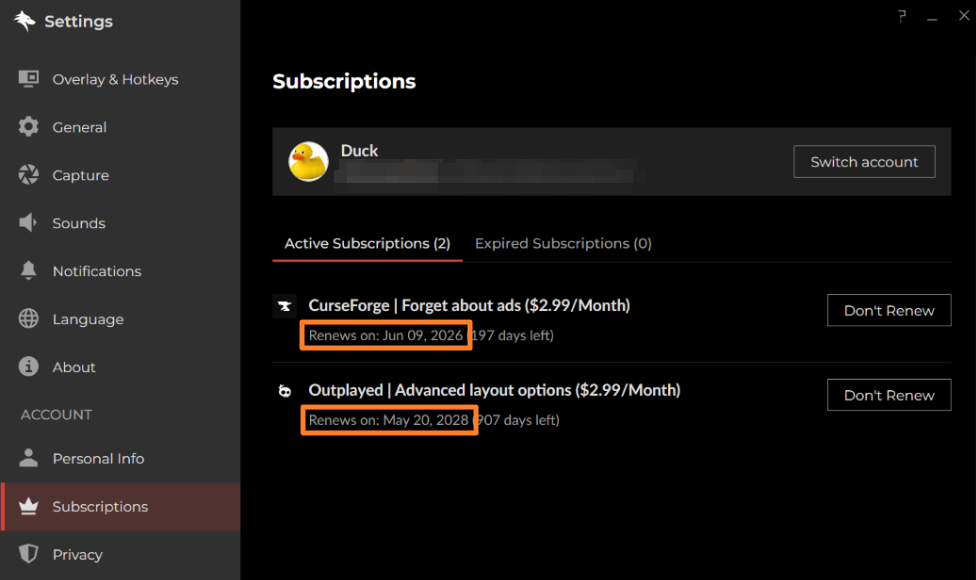Click Don't Renew for CurseForge subscription
Image resolution: width=976 pixels, height=580 pixels.
889,310
